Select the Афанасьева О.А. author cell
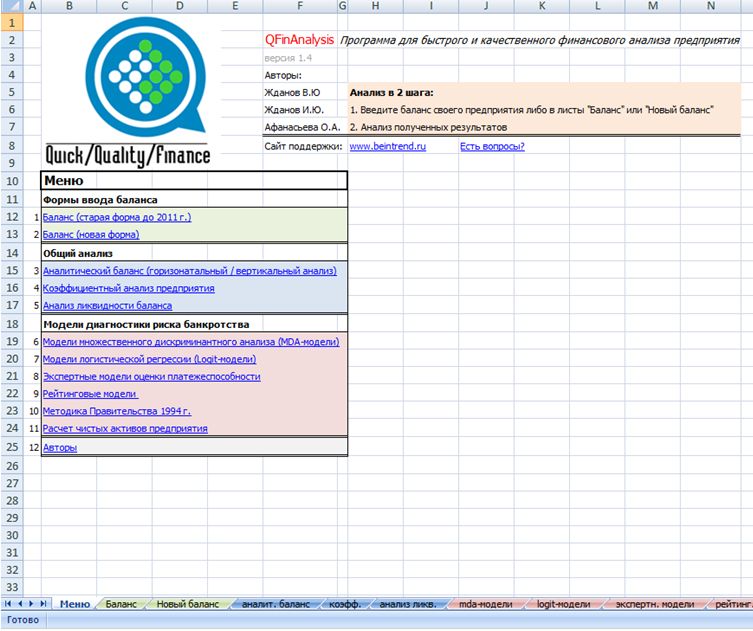Viewport: 753px width, 631px height. (302, 127)
